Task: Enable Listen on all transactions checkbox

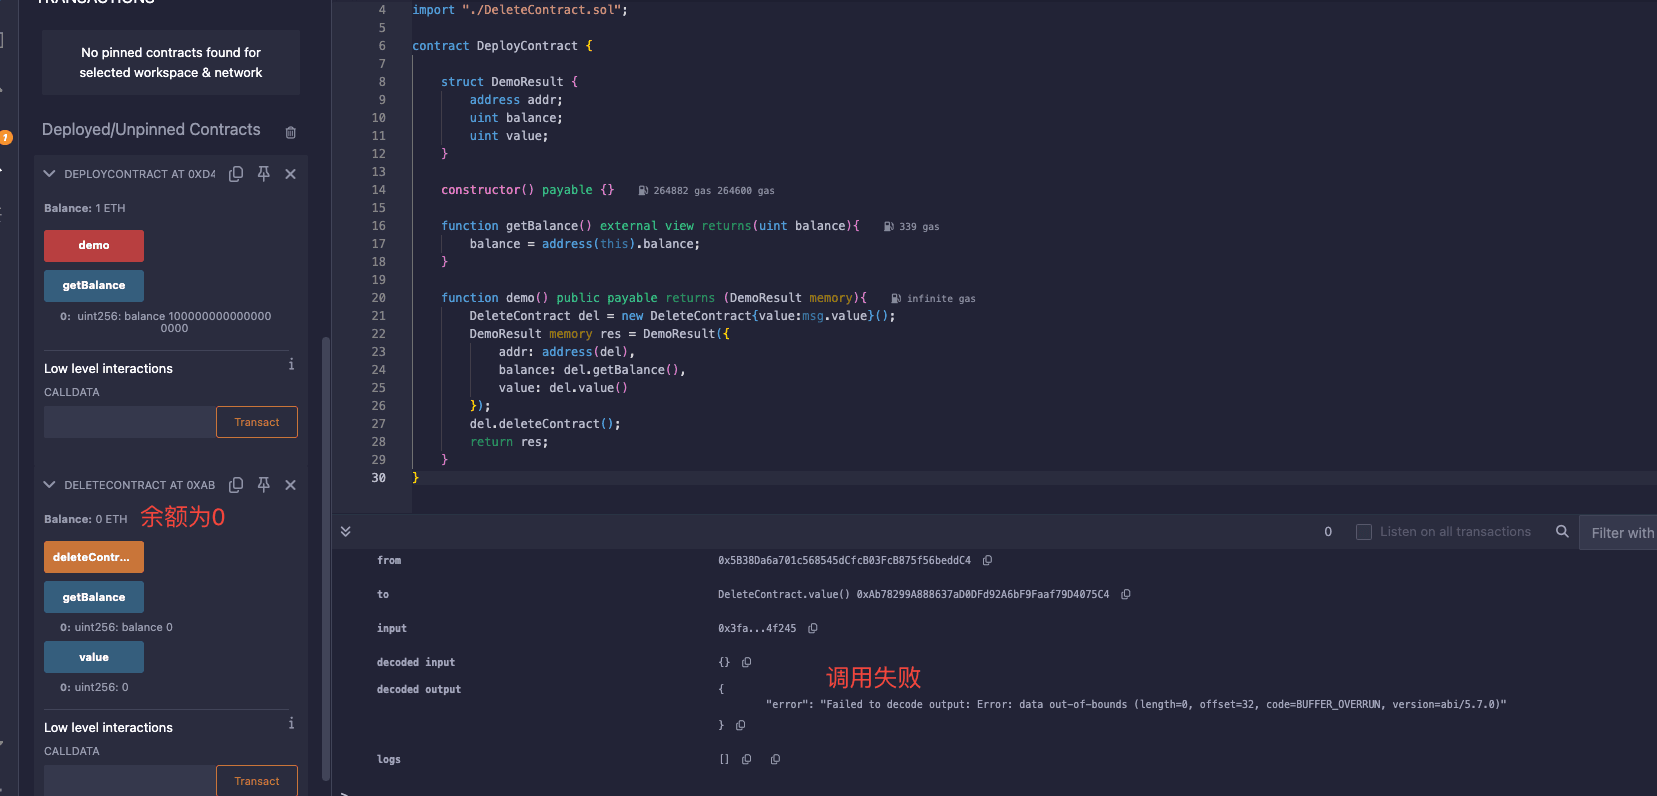Action: 1364,532
